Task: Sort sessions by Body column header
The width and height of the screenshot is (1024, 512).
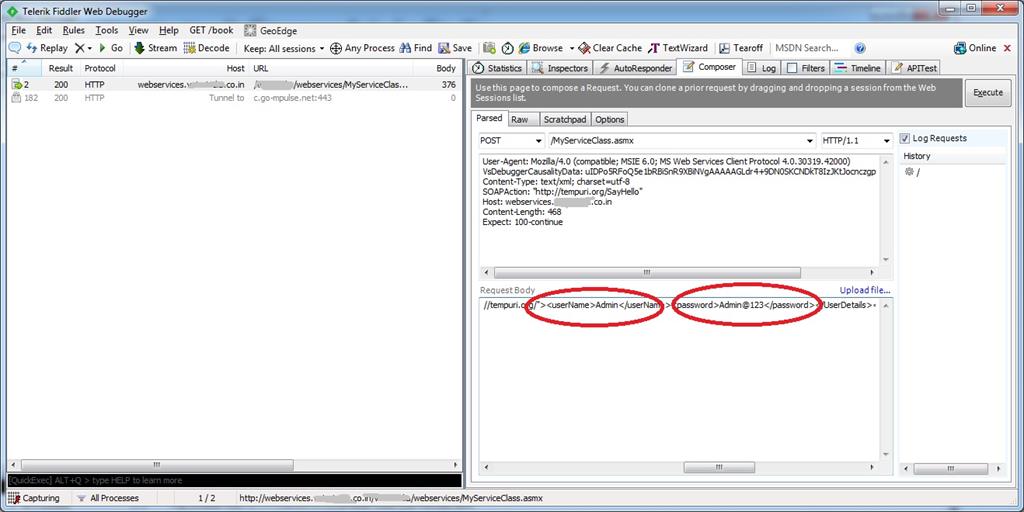Action: coord(438,68)
